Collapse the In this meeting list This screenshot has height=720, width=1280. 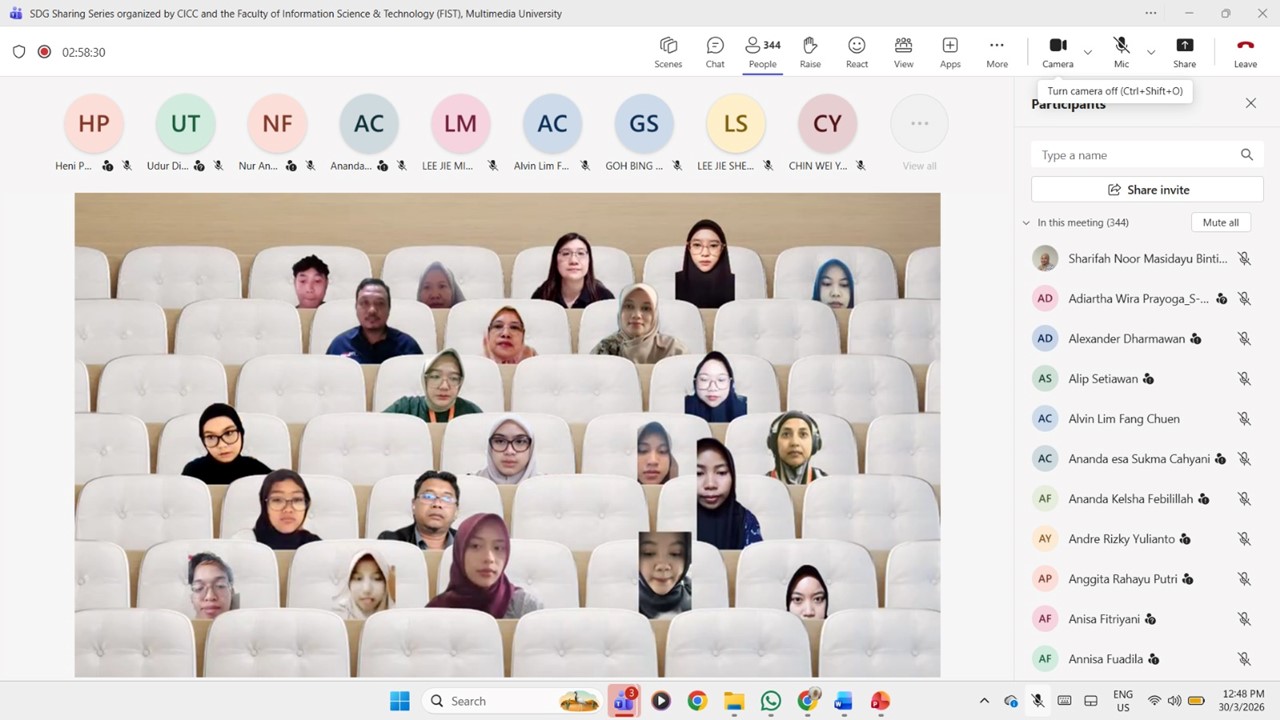pos(1026,223)
